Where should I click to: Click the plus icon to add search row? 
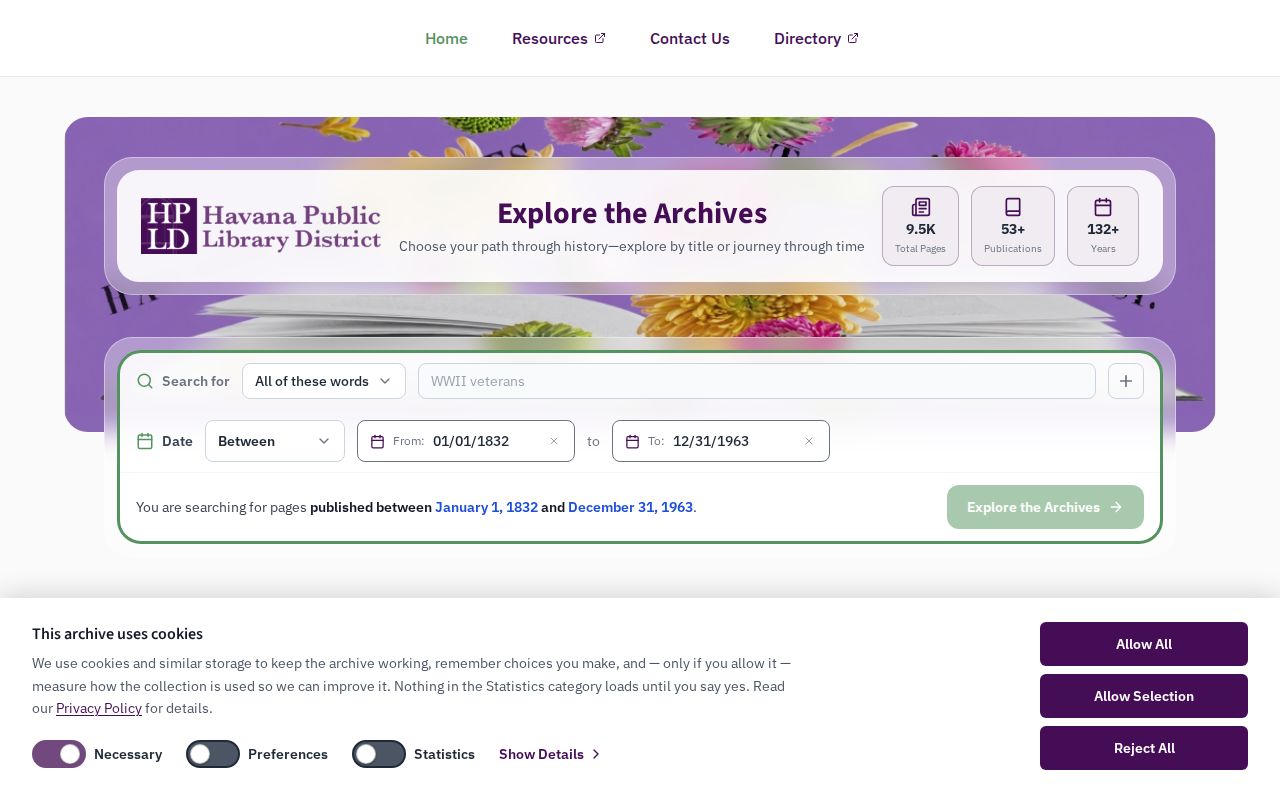1126,381
